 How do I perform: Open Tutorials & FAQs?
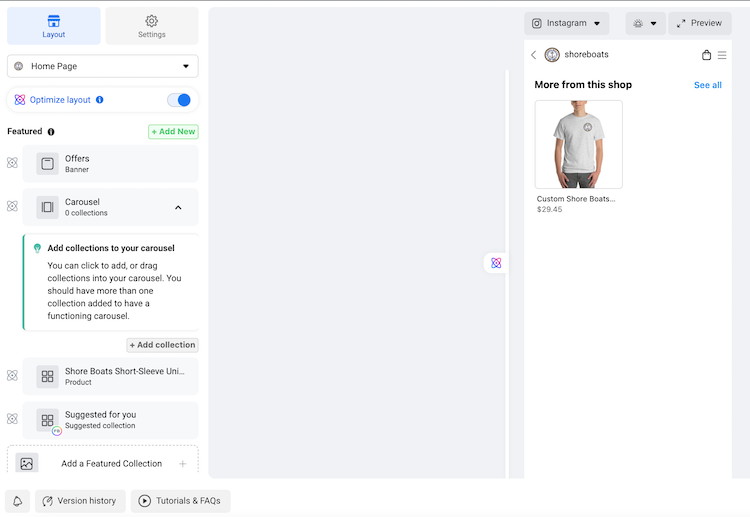point(180,501)
